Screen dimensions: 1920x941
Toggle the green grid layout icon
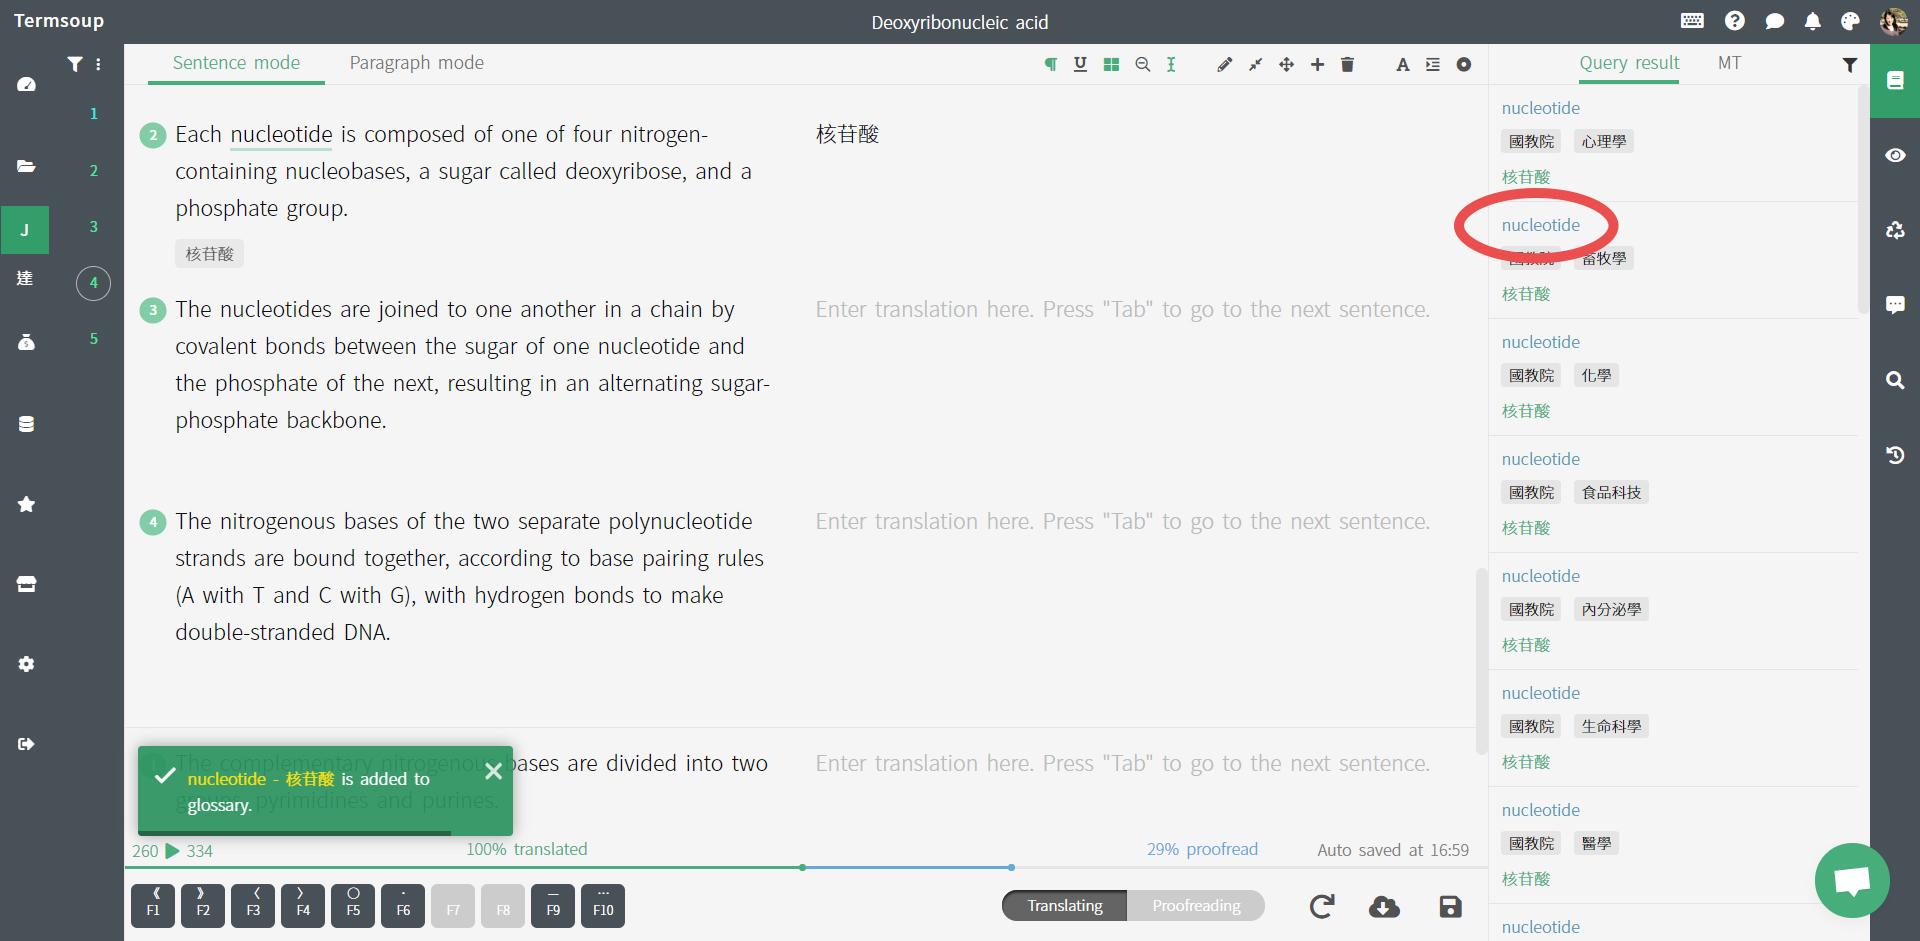pos(1111,64)
